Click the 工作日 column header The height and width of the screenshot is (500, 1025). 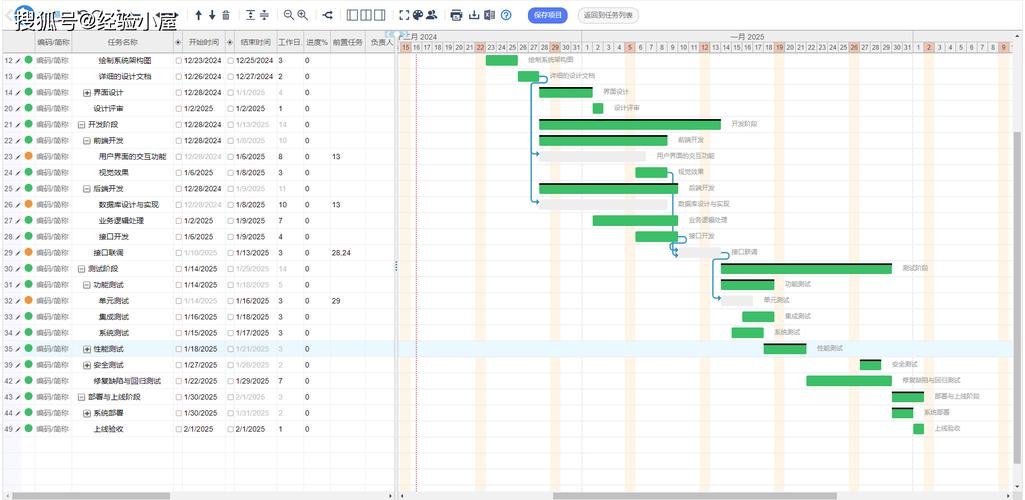290,42
